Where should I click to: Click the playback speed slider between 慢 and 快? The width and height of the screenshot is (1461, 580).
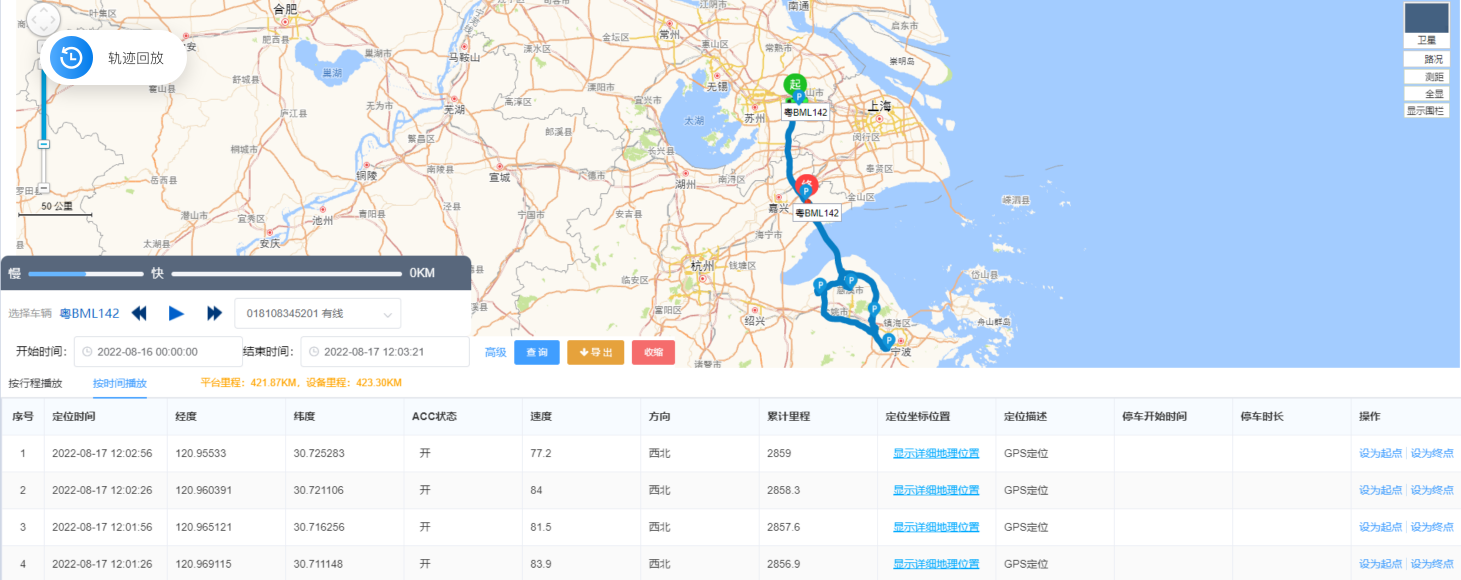pos(86,273)
